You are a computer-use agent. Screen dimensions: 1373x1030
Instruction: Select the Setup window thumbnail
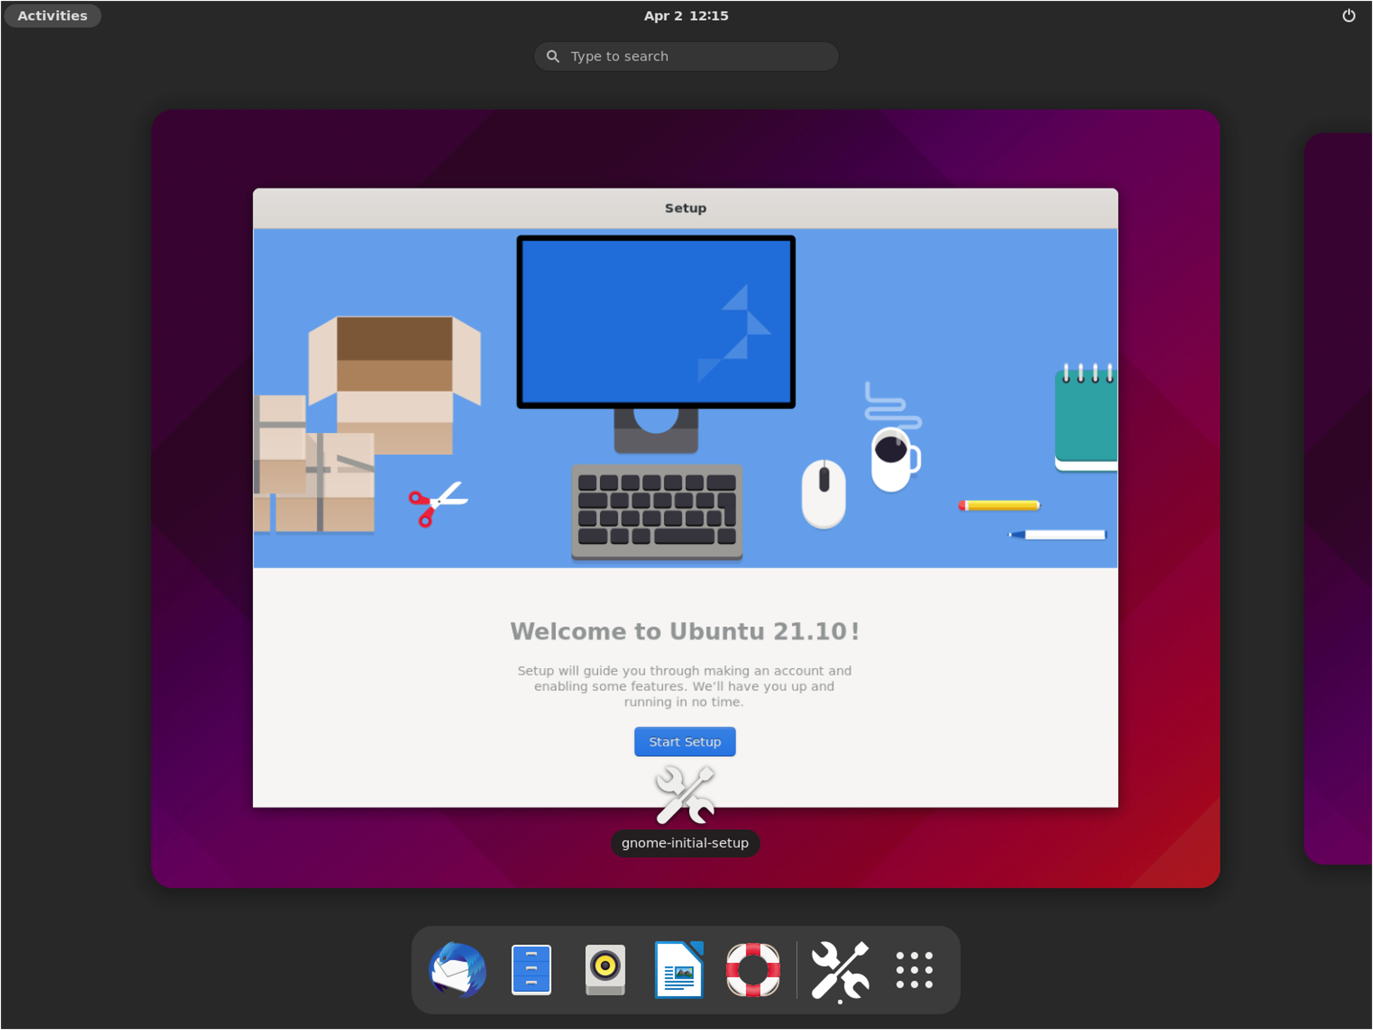[x=685, y=498]
